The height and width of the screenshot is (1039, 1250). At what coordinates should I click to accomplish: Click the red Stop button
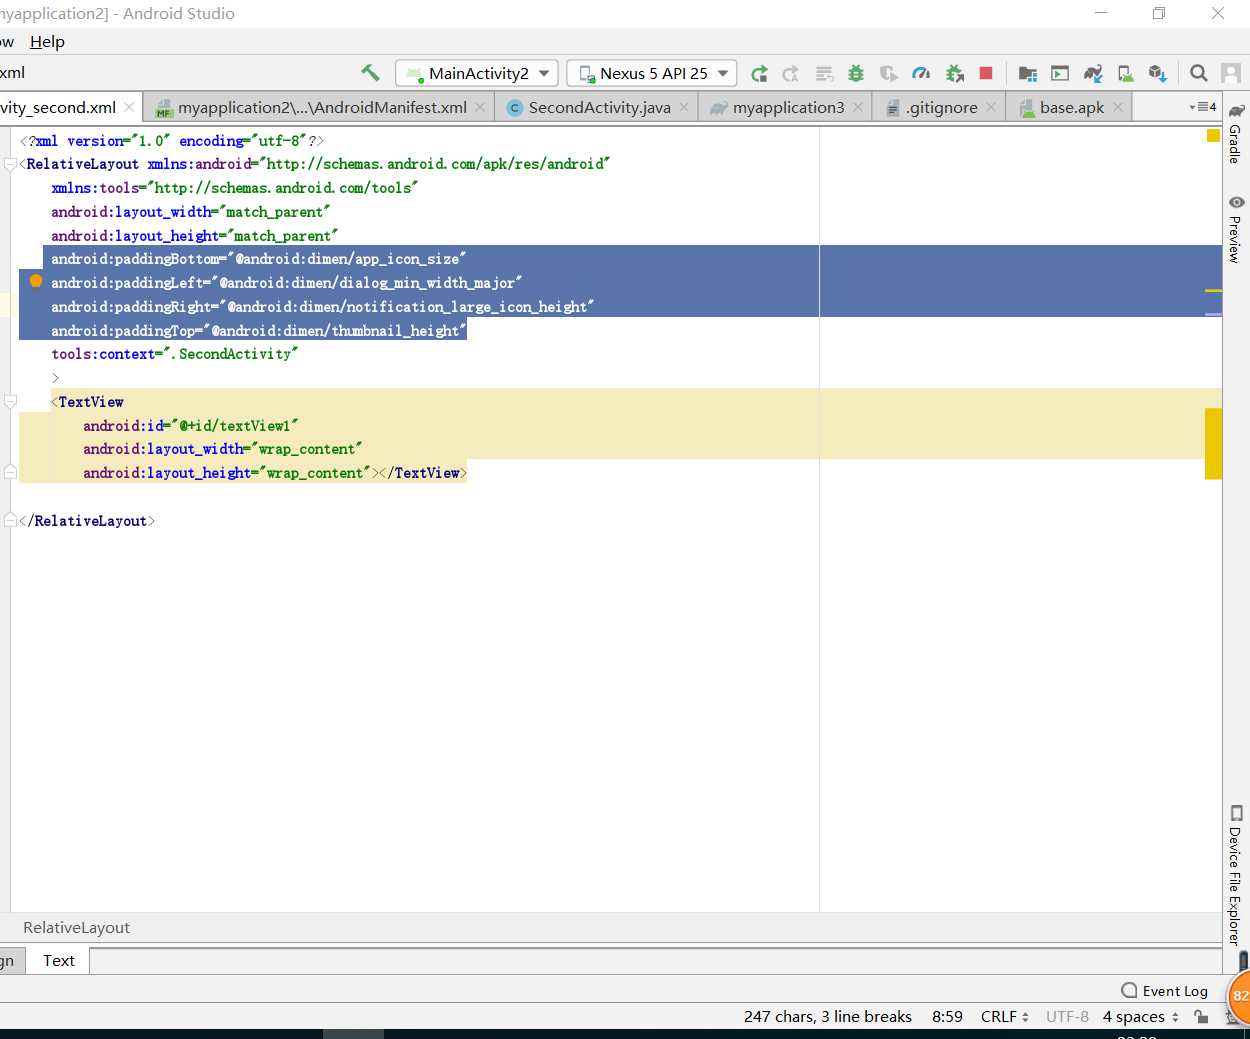point(986,73)
